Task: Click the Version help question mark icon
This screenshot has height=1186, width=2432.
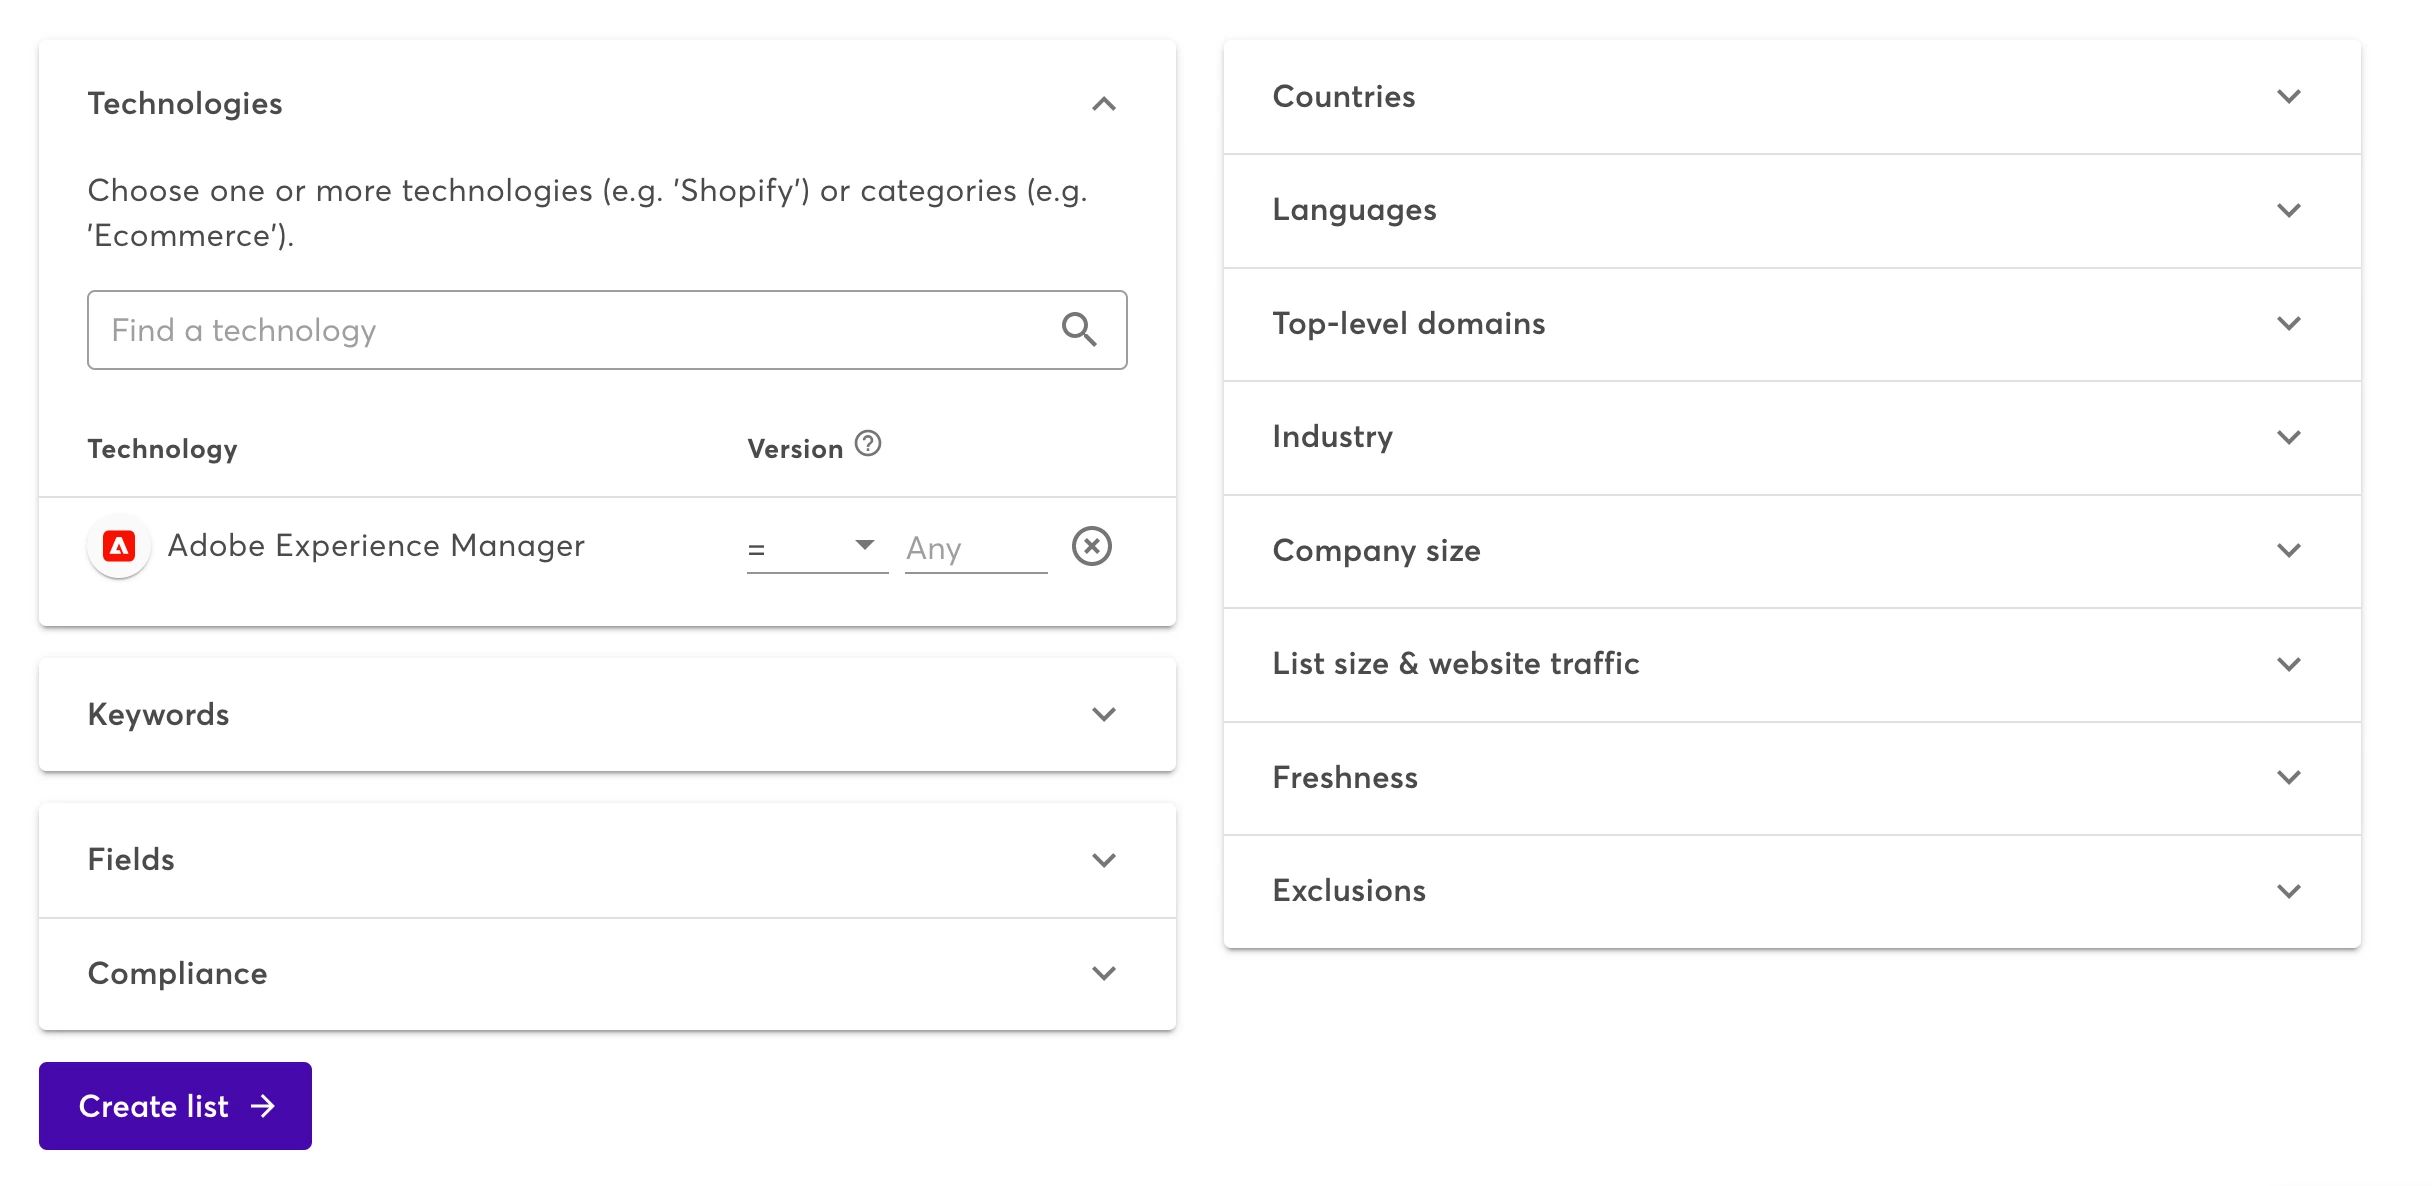Action: click(x=868, y=443)
